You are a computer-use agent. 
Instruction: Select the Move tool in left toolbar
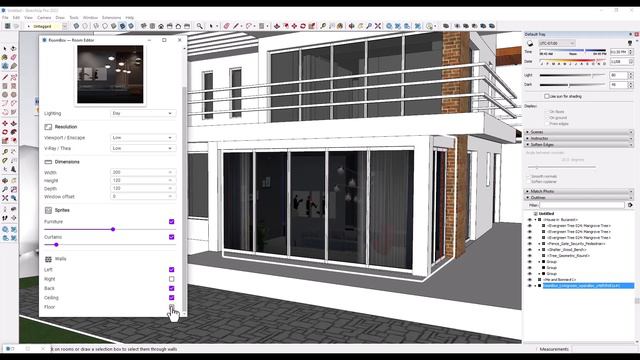coord(5,123)
